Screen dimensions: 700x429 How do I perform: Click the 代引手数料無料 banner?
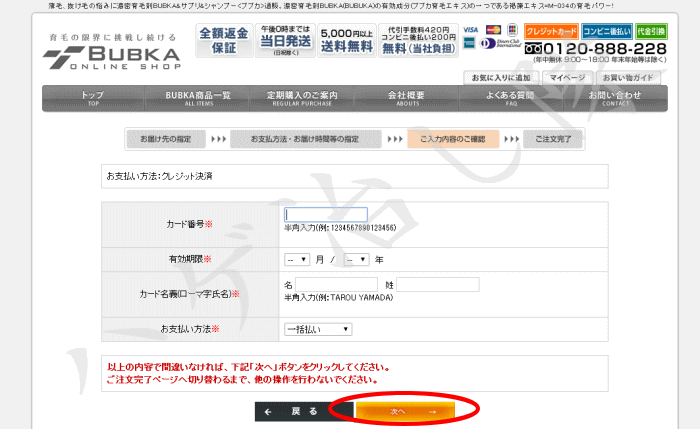pyautogui.click(x=418, y=41)
